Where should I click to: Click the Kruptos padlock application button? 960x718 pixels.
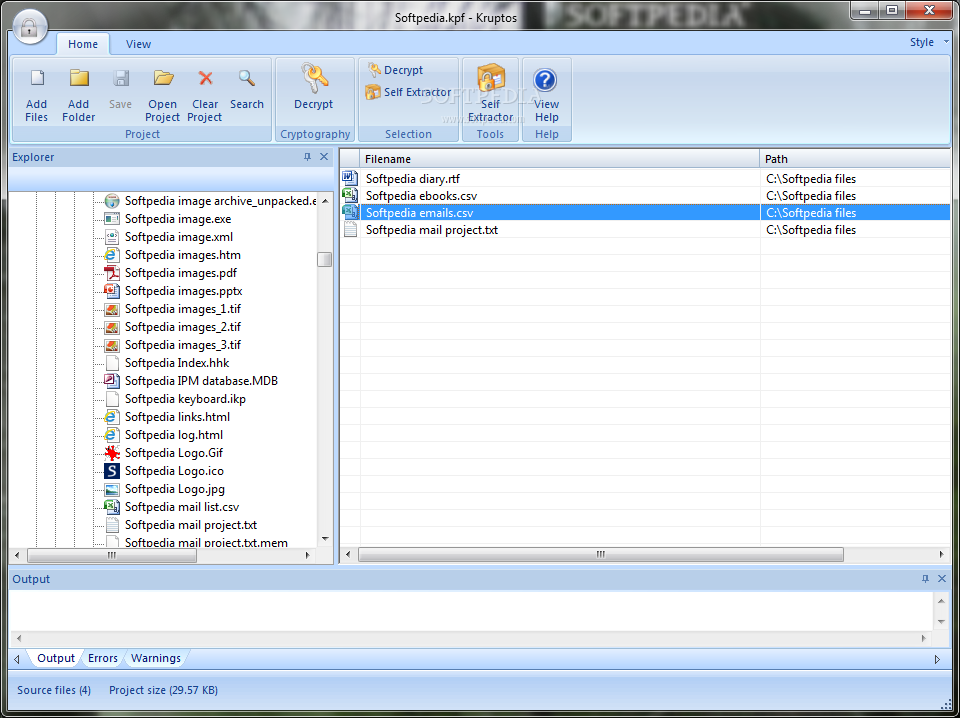29,28
